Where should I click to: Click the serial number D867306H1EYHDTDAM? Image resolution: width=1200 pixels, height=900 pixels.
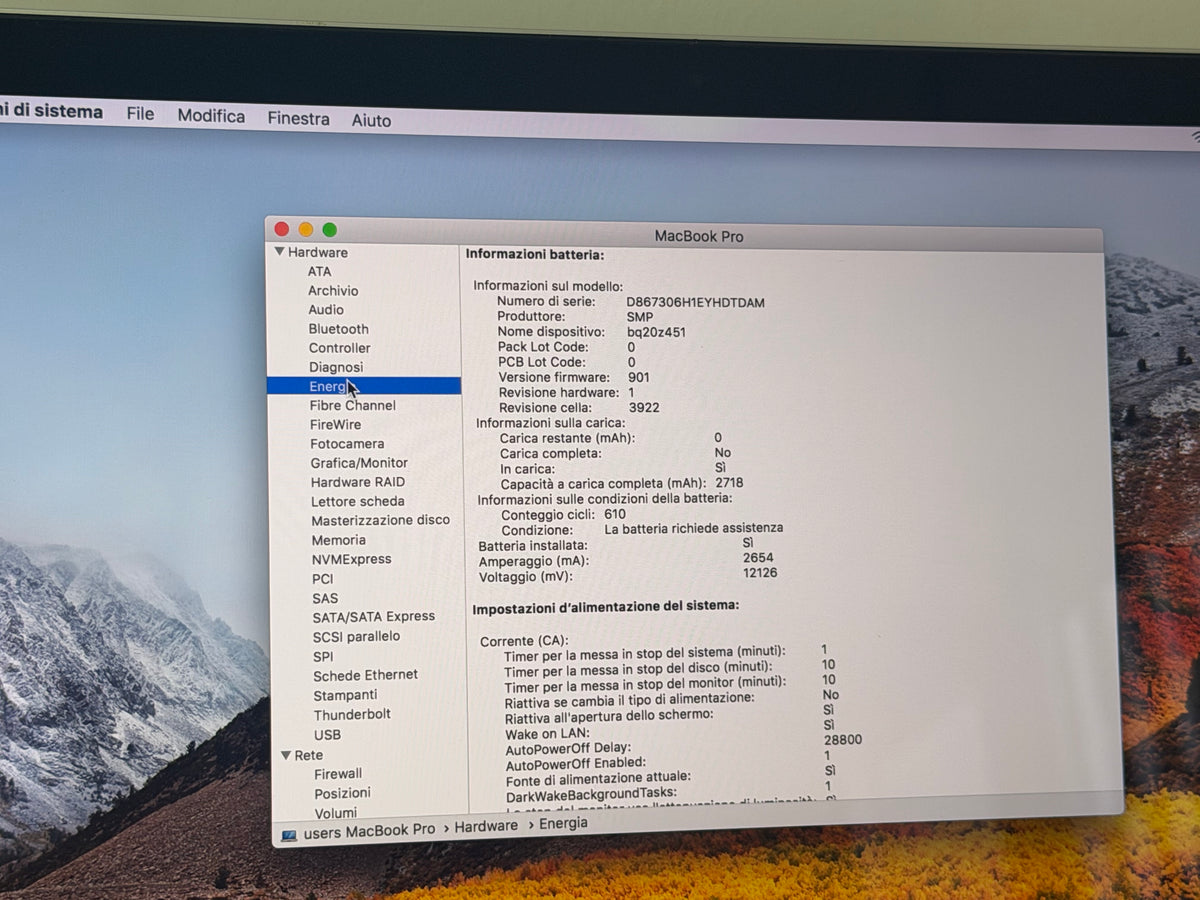coord(695,302)
